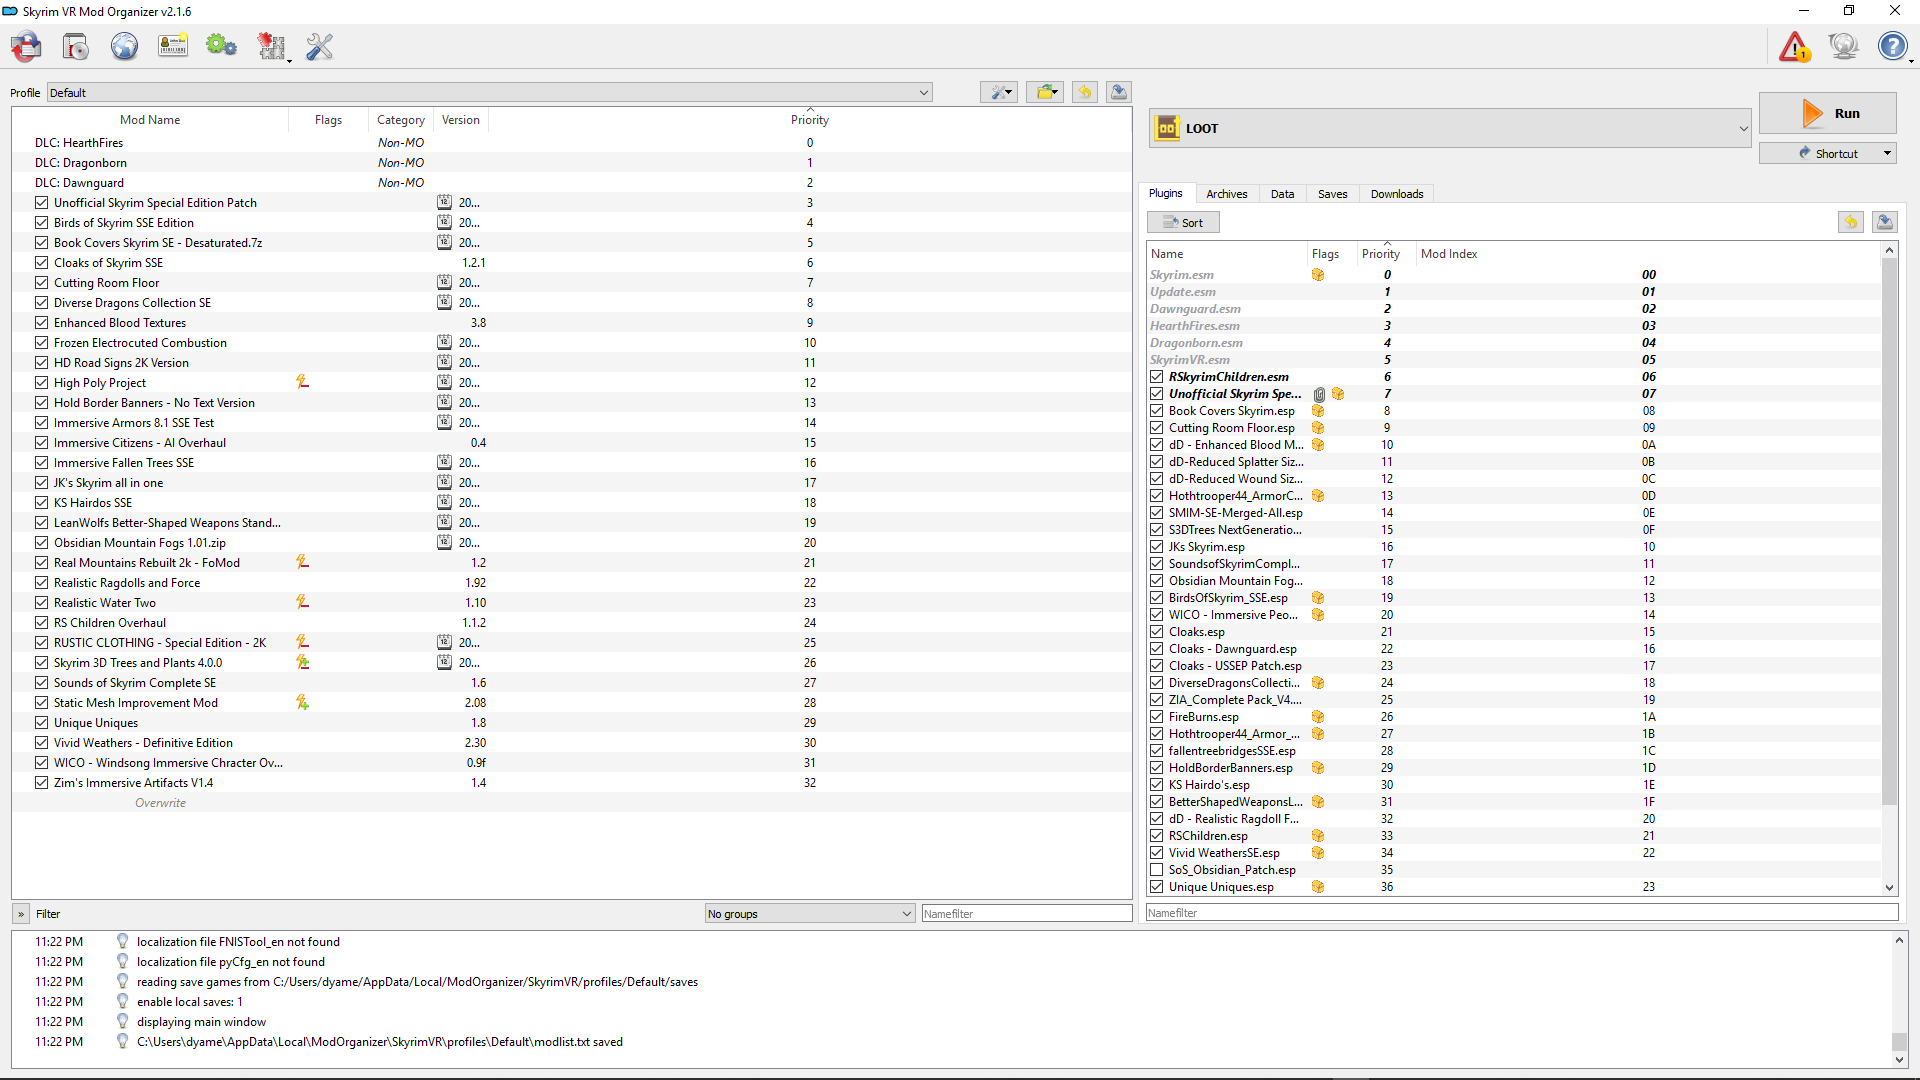Uncheck Unofficial Skyrim Special Edition Patch mod
Screen dimensions: 1920x1080
41,202
